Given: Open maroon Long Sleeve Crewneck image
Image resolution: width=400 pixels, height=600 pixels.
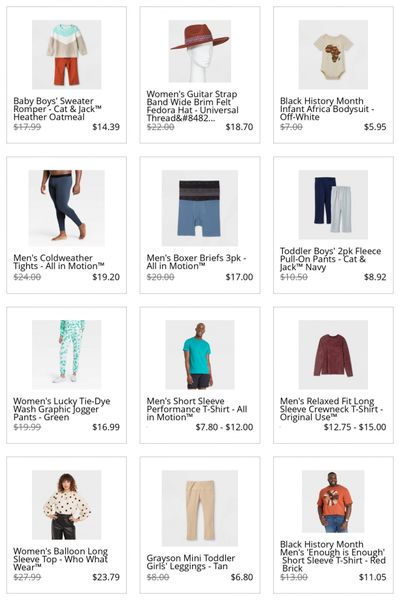Looking at the screenshot, I should 333,355.
